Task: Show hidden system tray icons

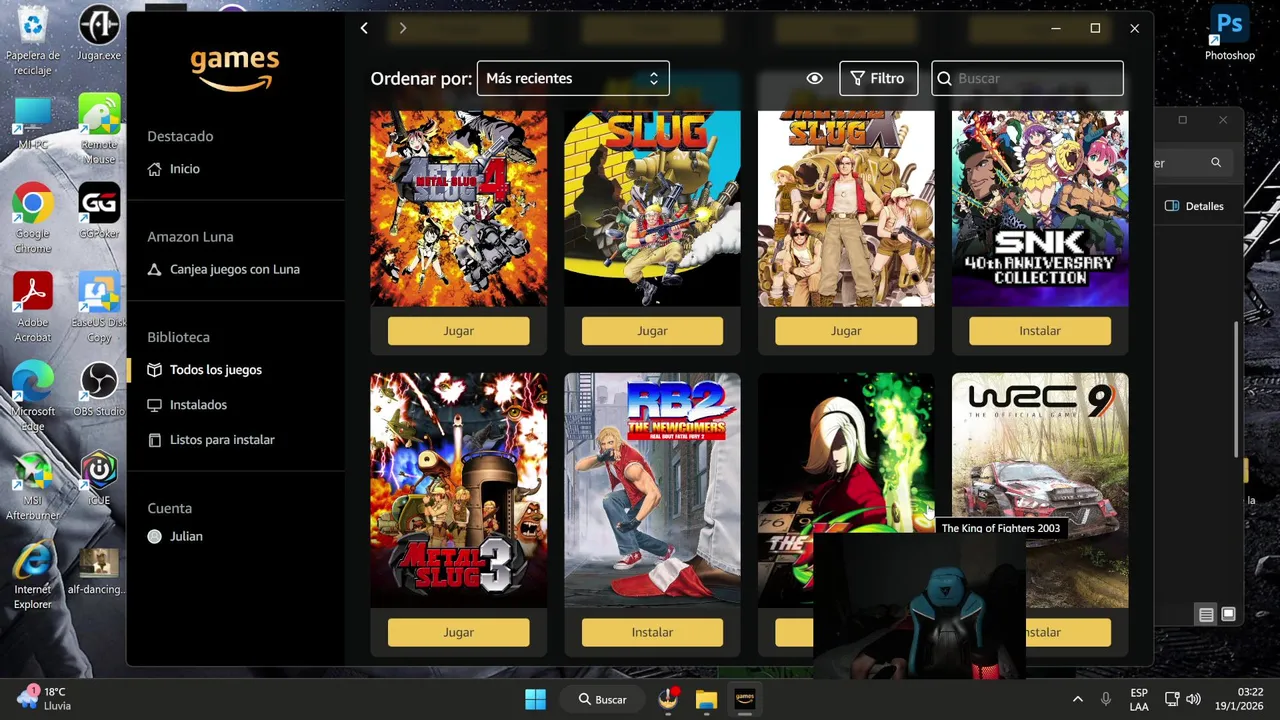Action: pyautogui.click(x=1077, y=699)
